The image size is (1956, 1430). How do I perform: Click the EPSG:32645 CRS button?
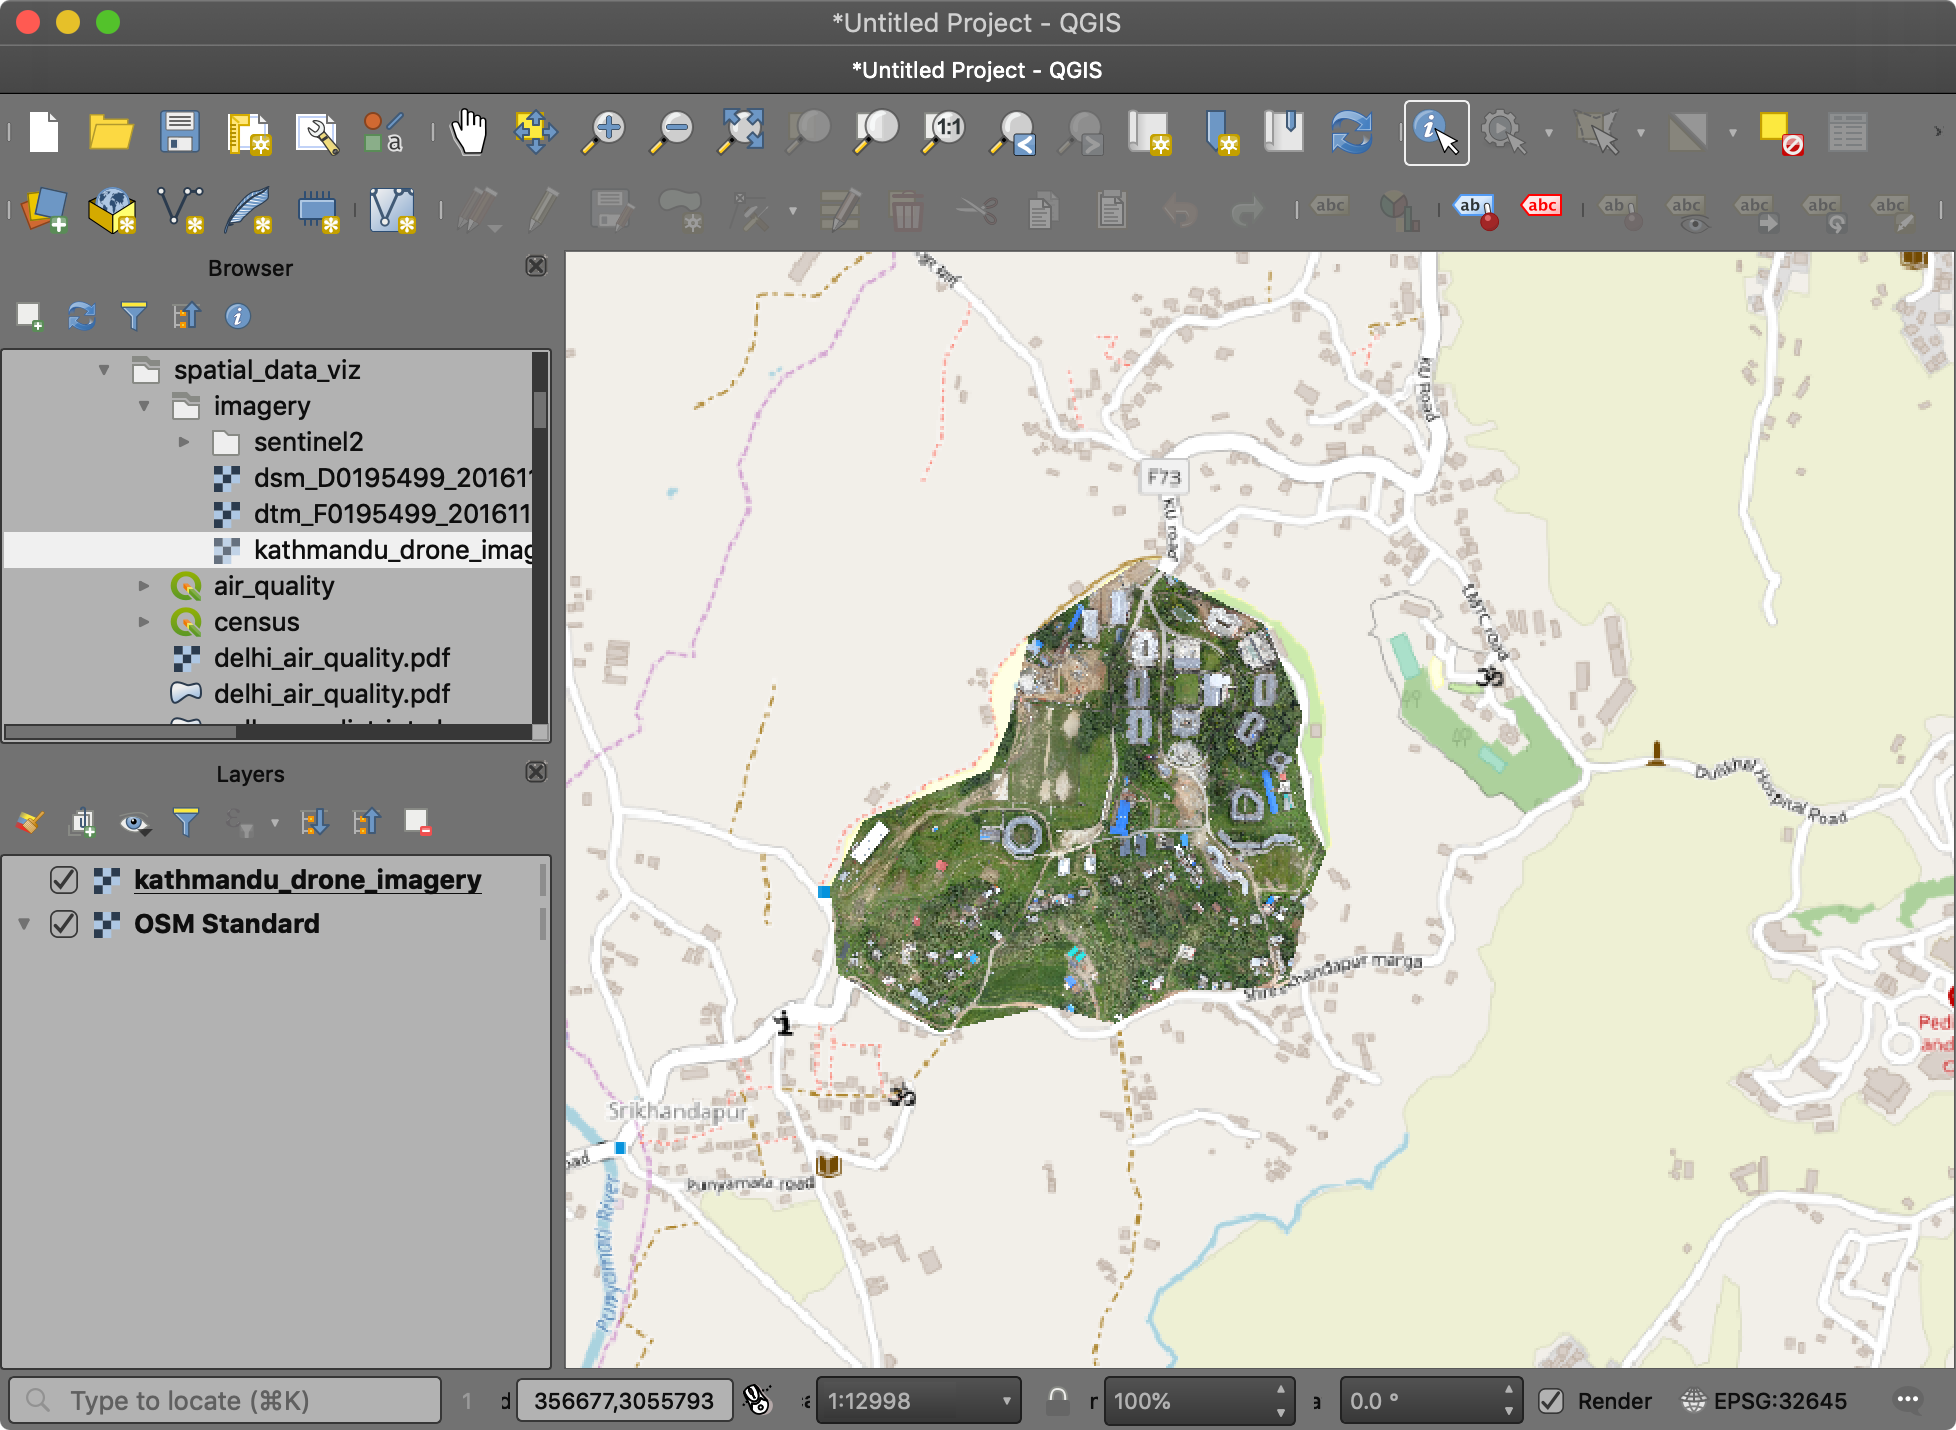(x=1765, y=1401)
